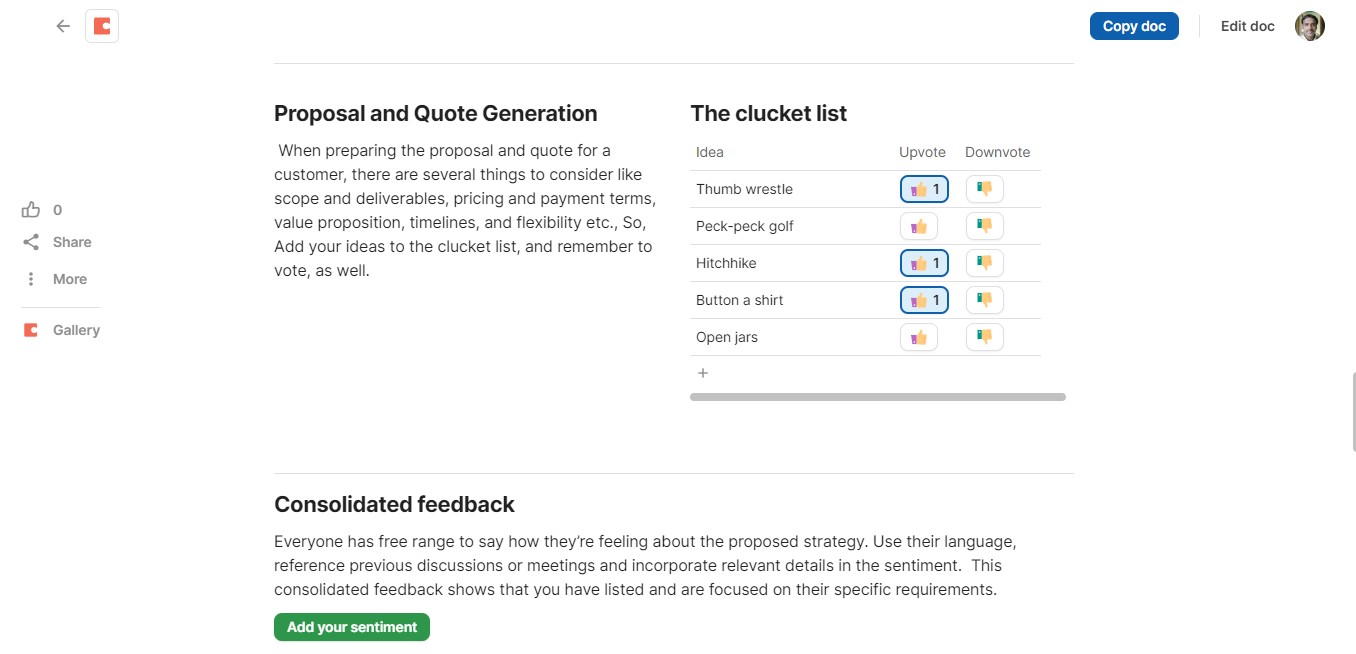Click the clucket list horizontal scrollbar
The width and height of the screenshot is (1356, 654).
click(877, 397)
